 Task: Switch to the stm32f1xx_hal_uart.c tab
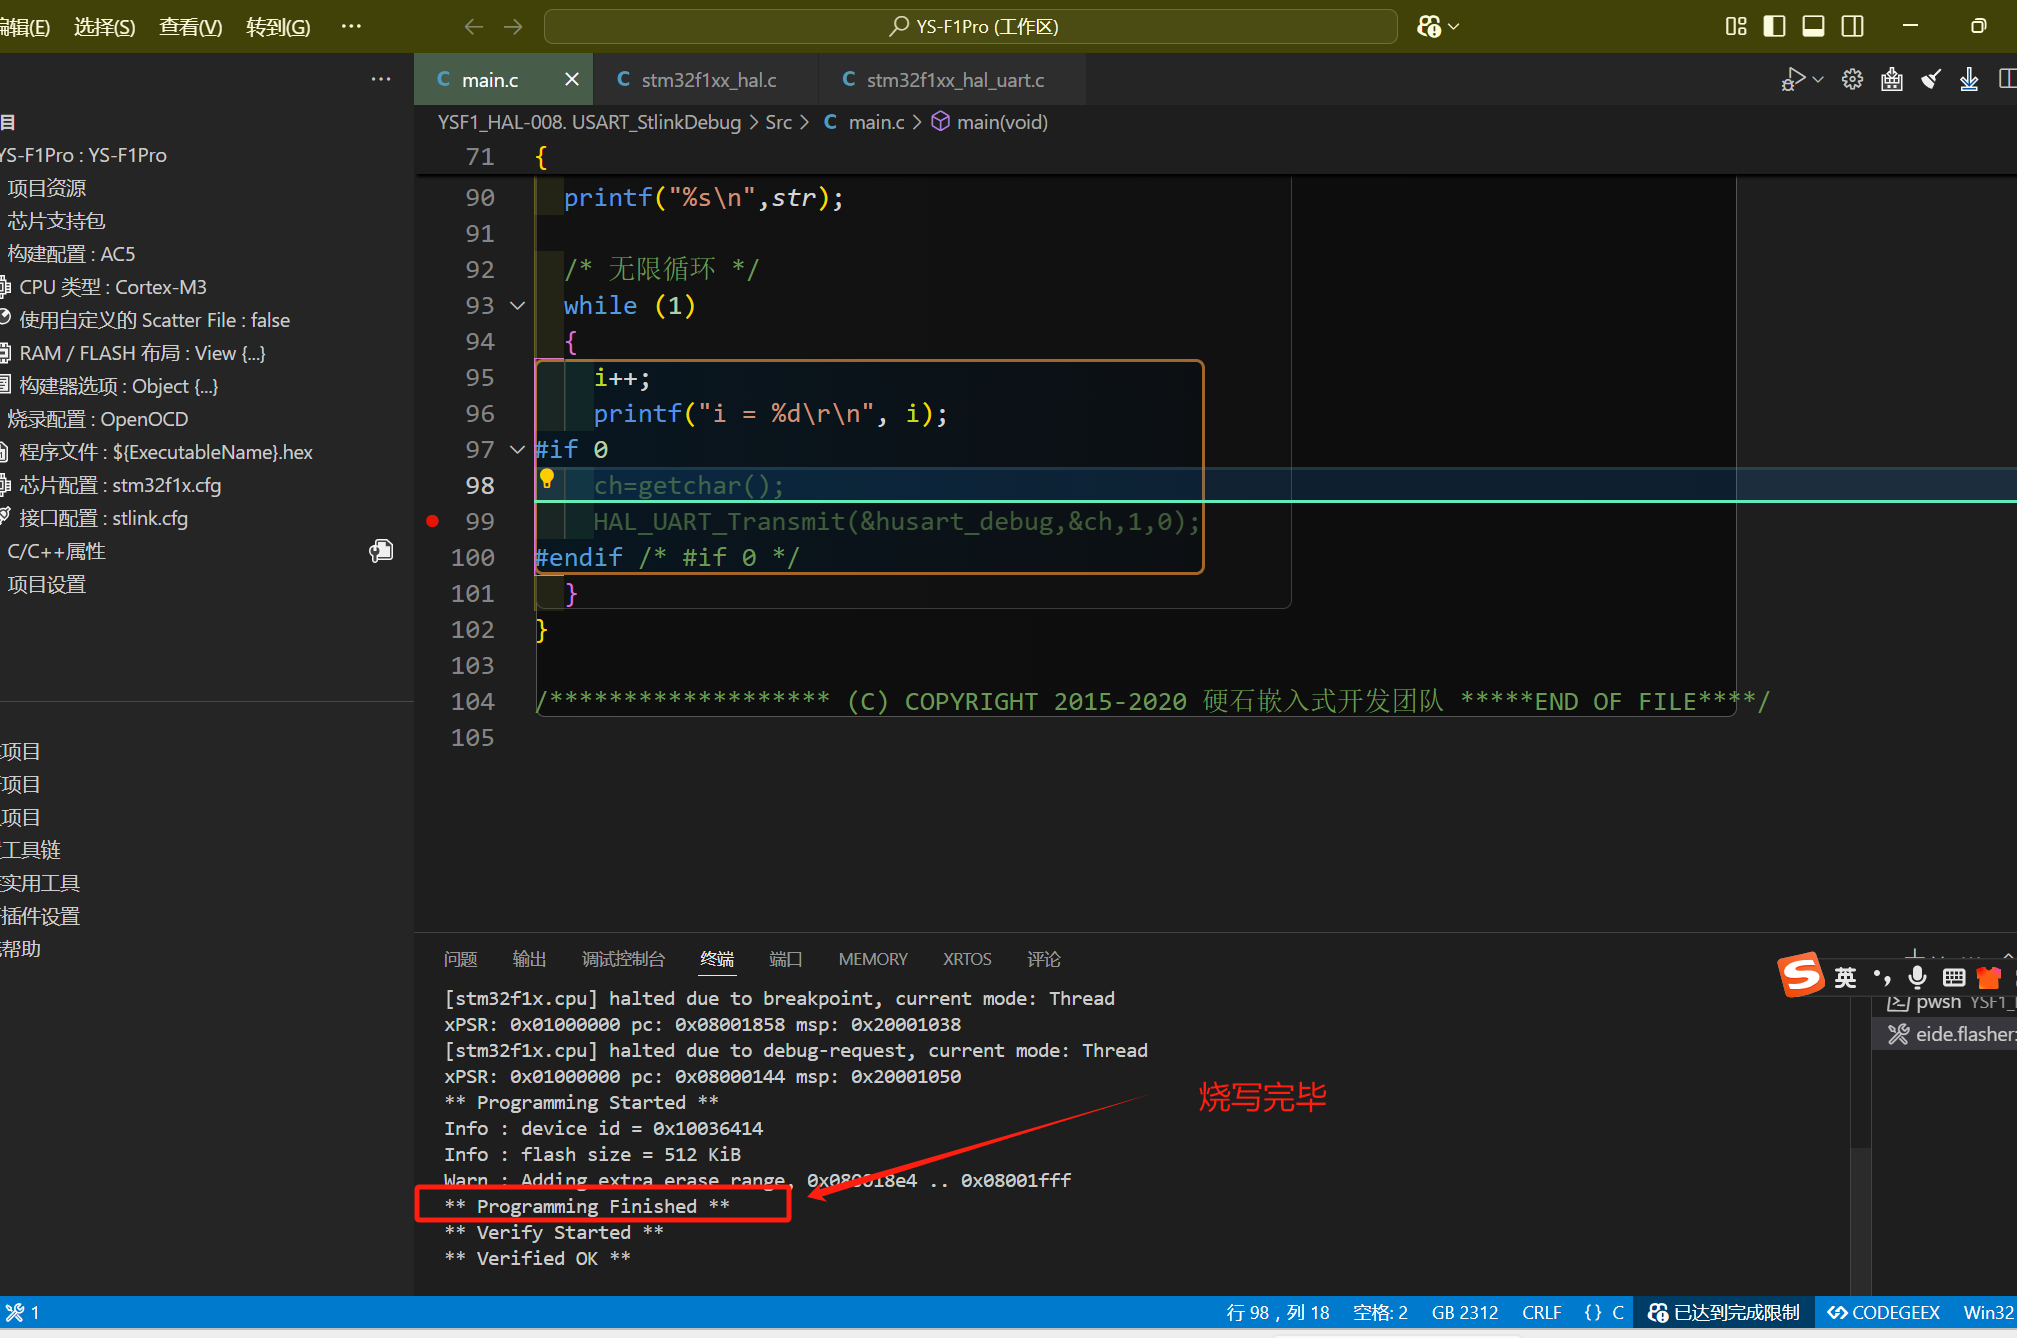954,80
